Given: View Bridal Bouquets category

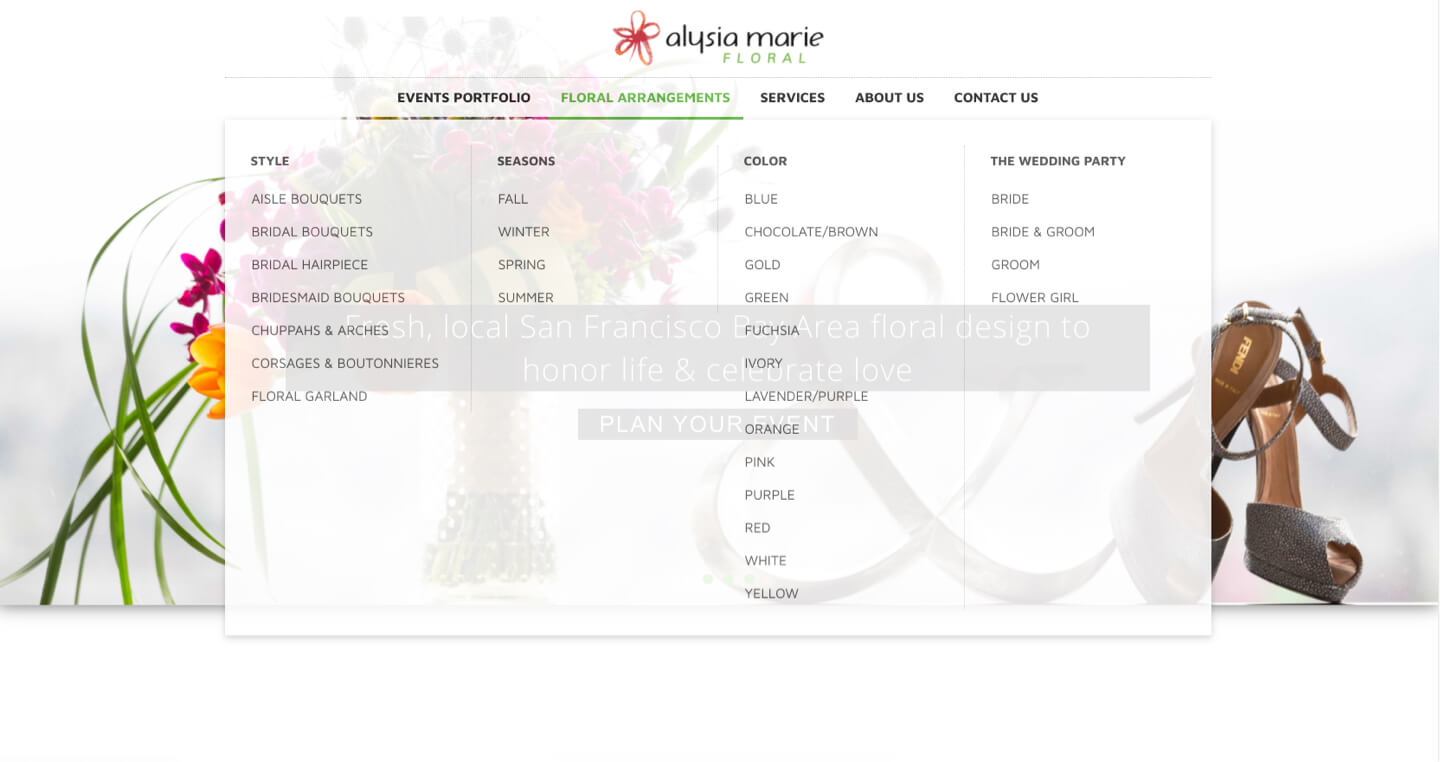Looking at the screenshot, I should [312, 232].
